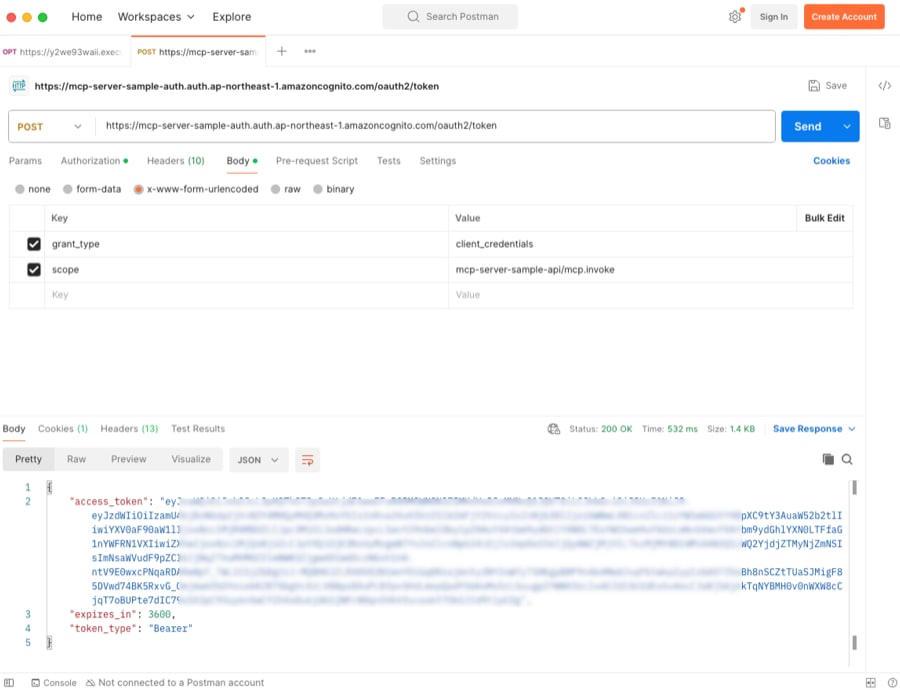
Task: Uncheck the scope parameter row
Action: tap(34, 270)
